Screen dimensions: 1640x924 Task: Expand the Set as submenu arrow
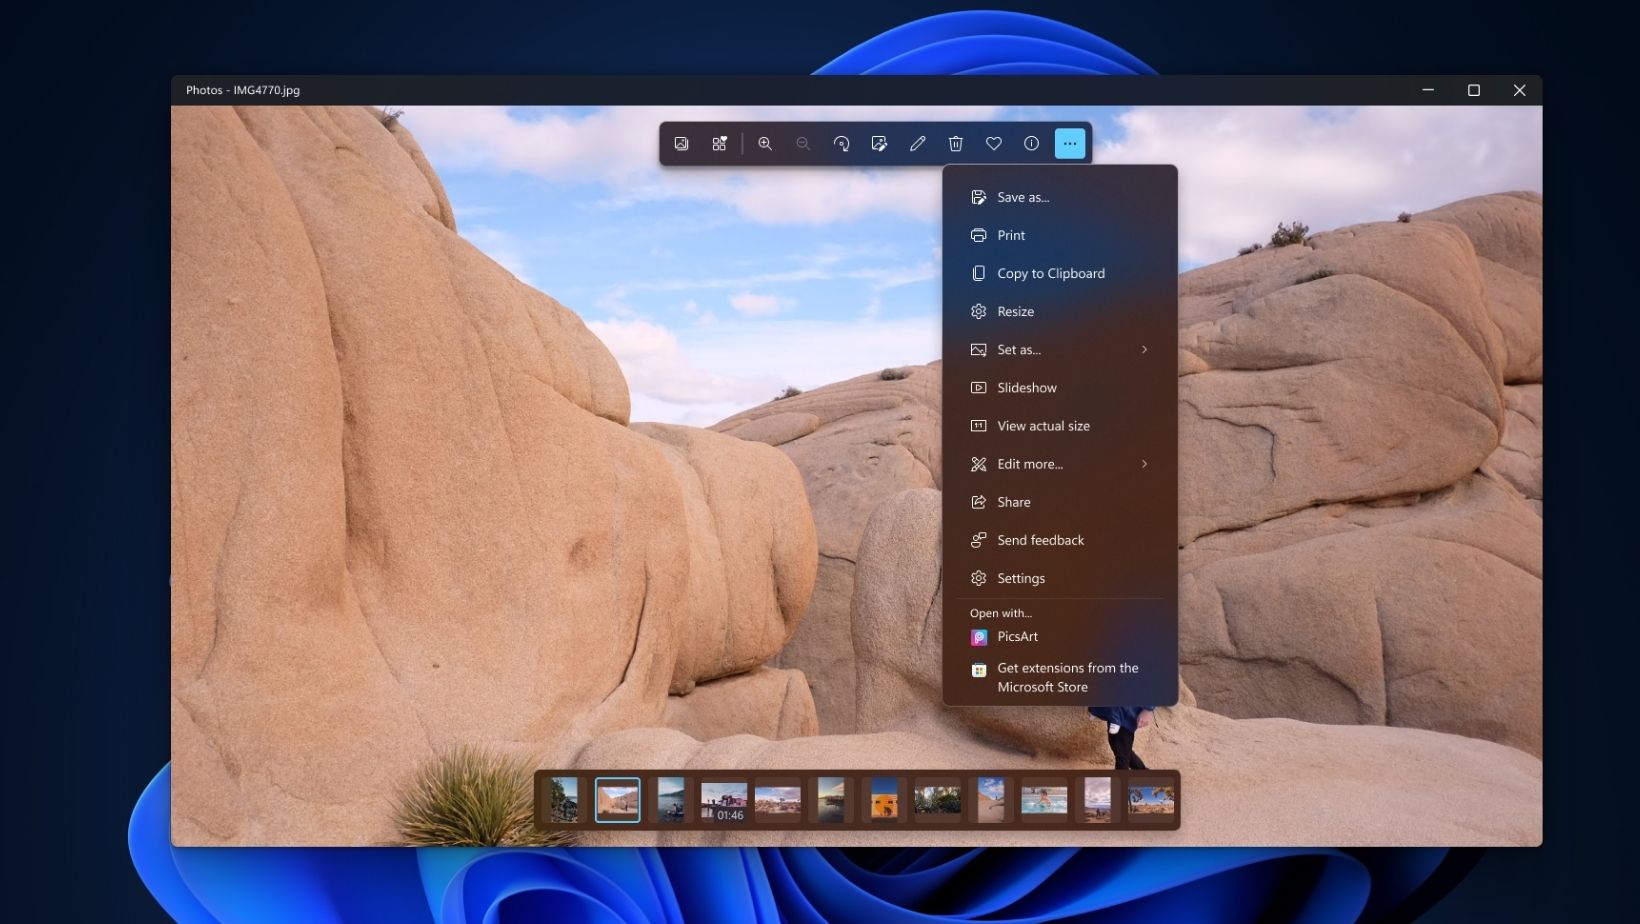pos(1144,350)
